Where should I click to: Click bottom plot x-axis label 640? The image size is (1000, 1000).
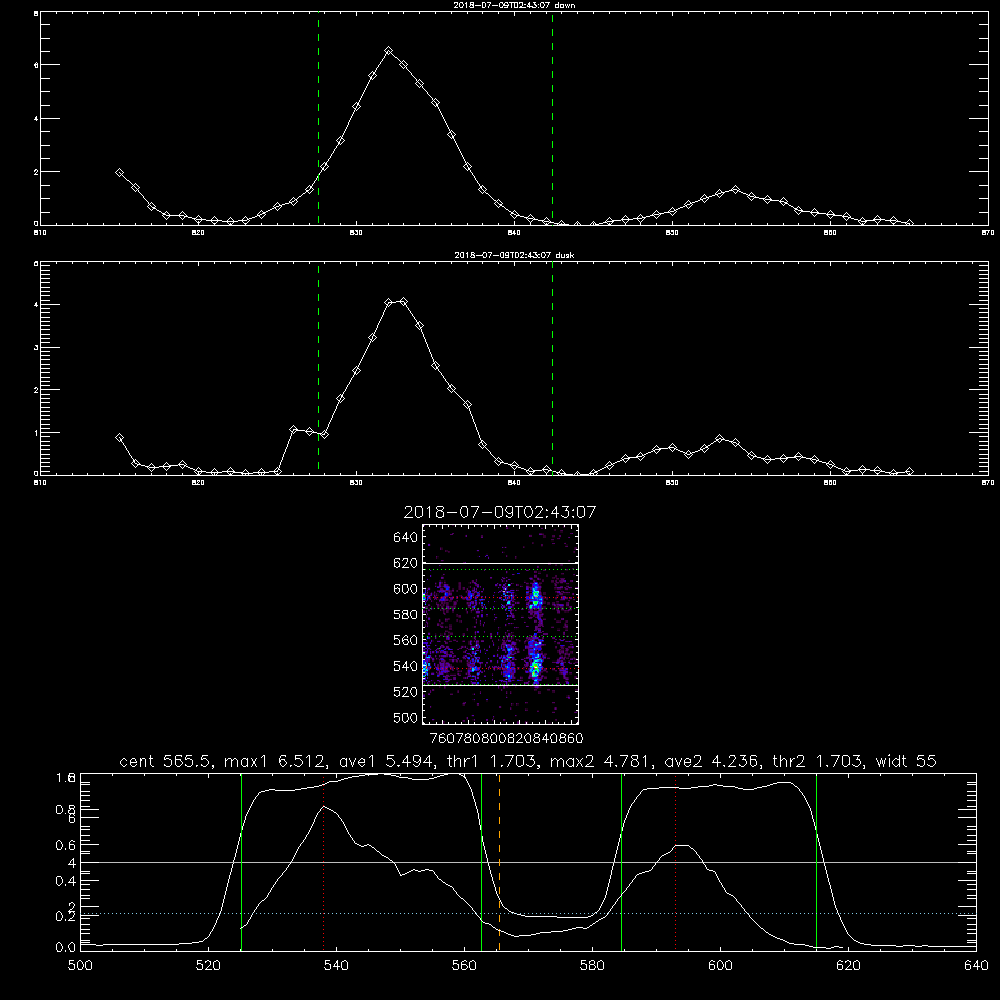(976, 966)
